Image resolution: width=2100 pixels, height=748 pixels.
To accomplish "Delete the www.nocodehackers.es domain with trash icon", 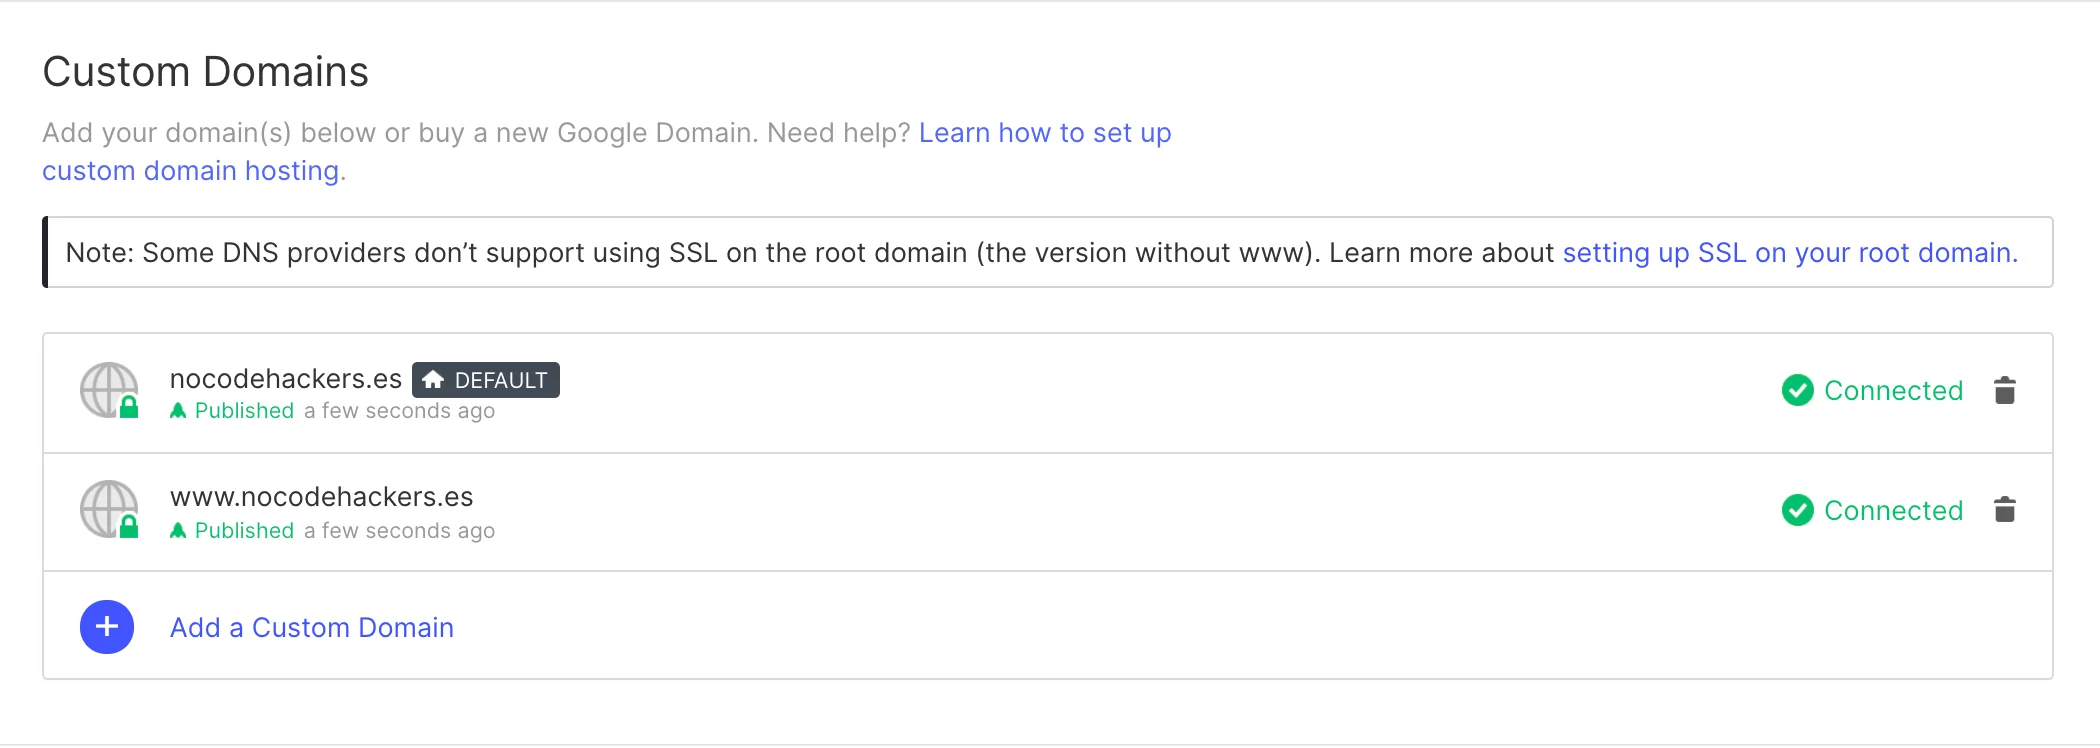I will 2004,510.
